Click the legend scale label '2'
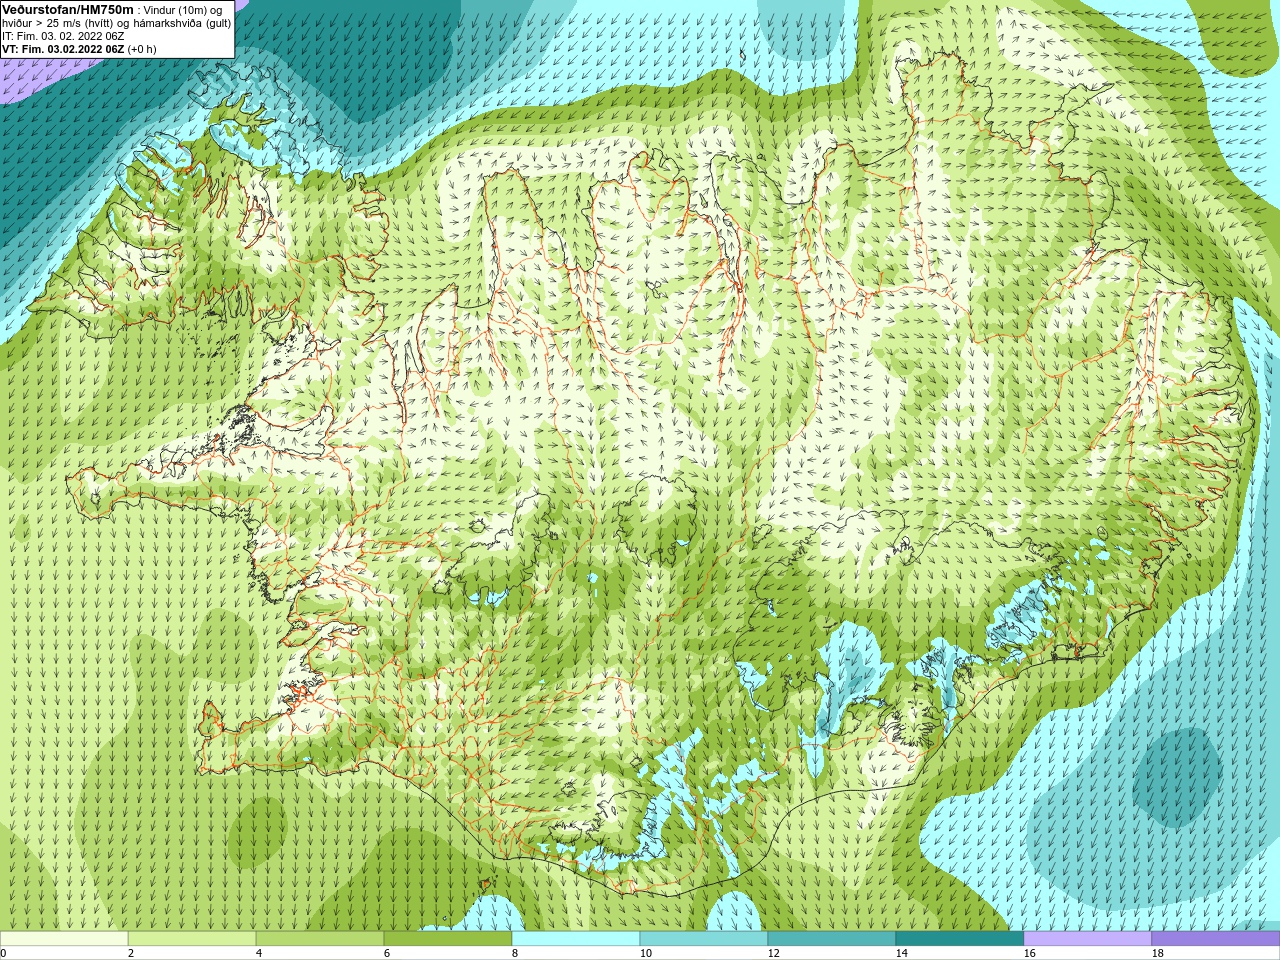This screenshot has width=1280, height=960. [131, 953]
